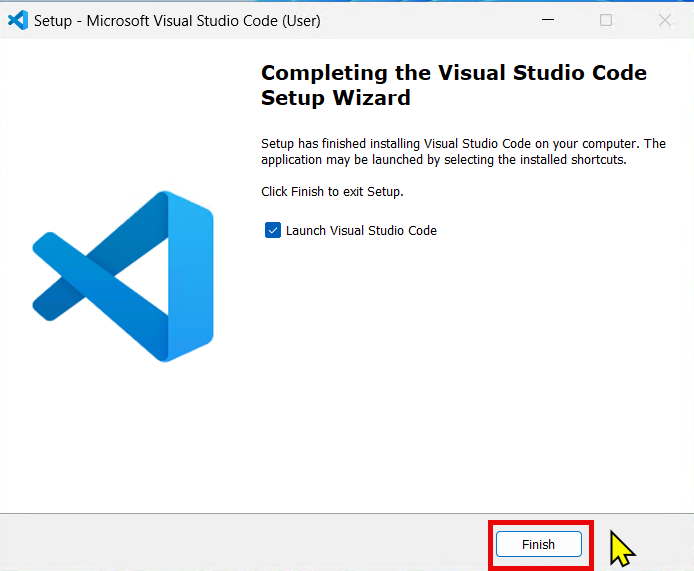Close the Setup wizard window
The width and height of the screenshot is (694, 571).
pos(665,20)
